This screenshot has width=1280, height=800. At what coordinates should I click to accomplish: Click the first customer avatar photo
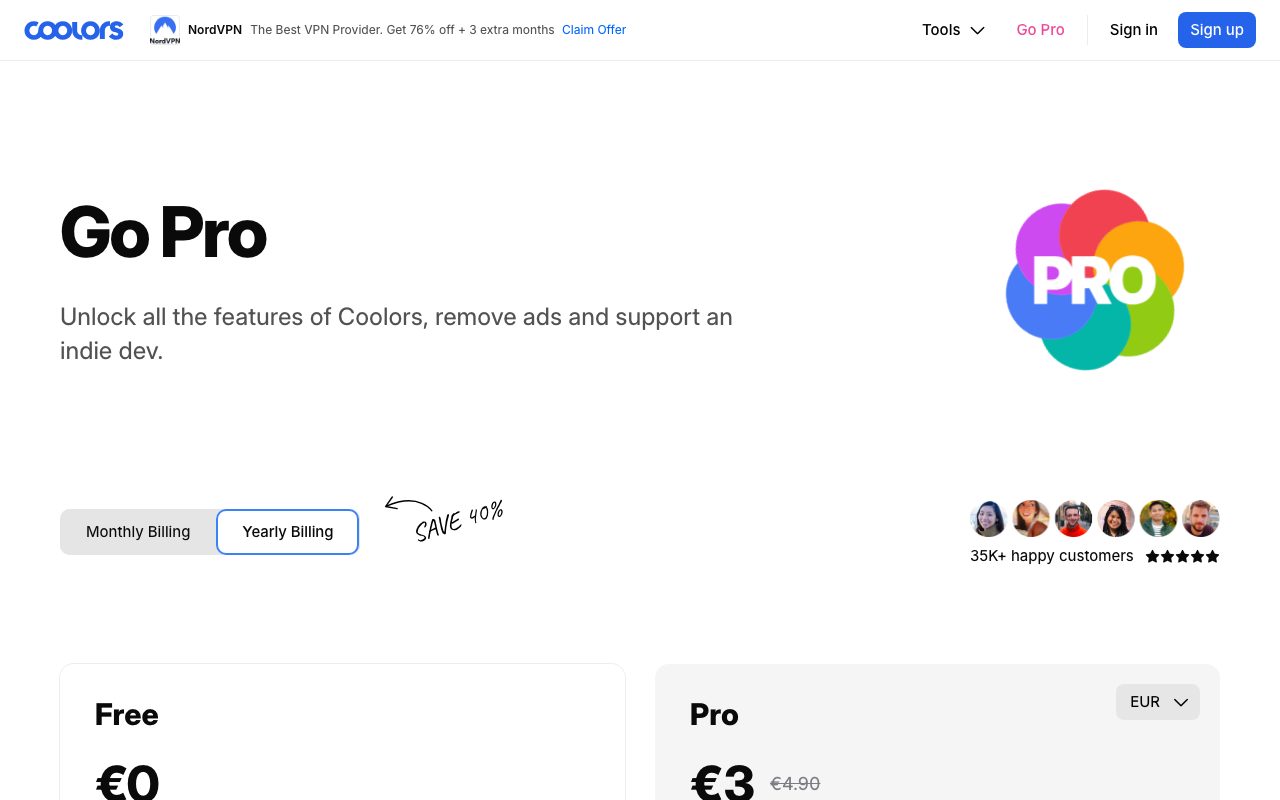point(988,519)
